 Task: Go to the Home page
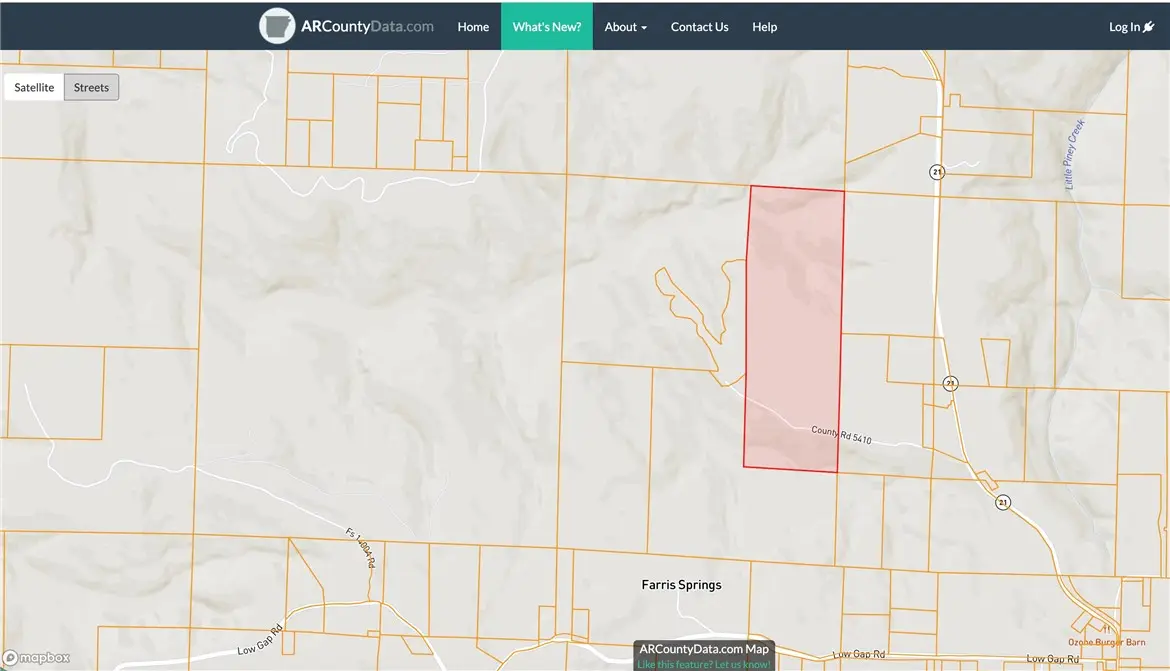click(473, 26)
